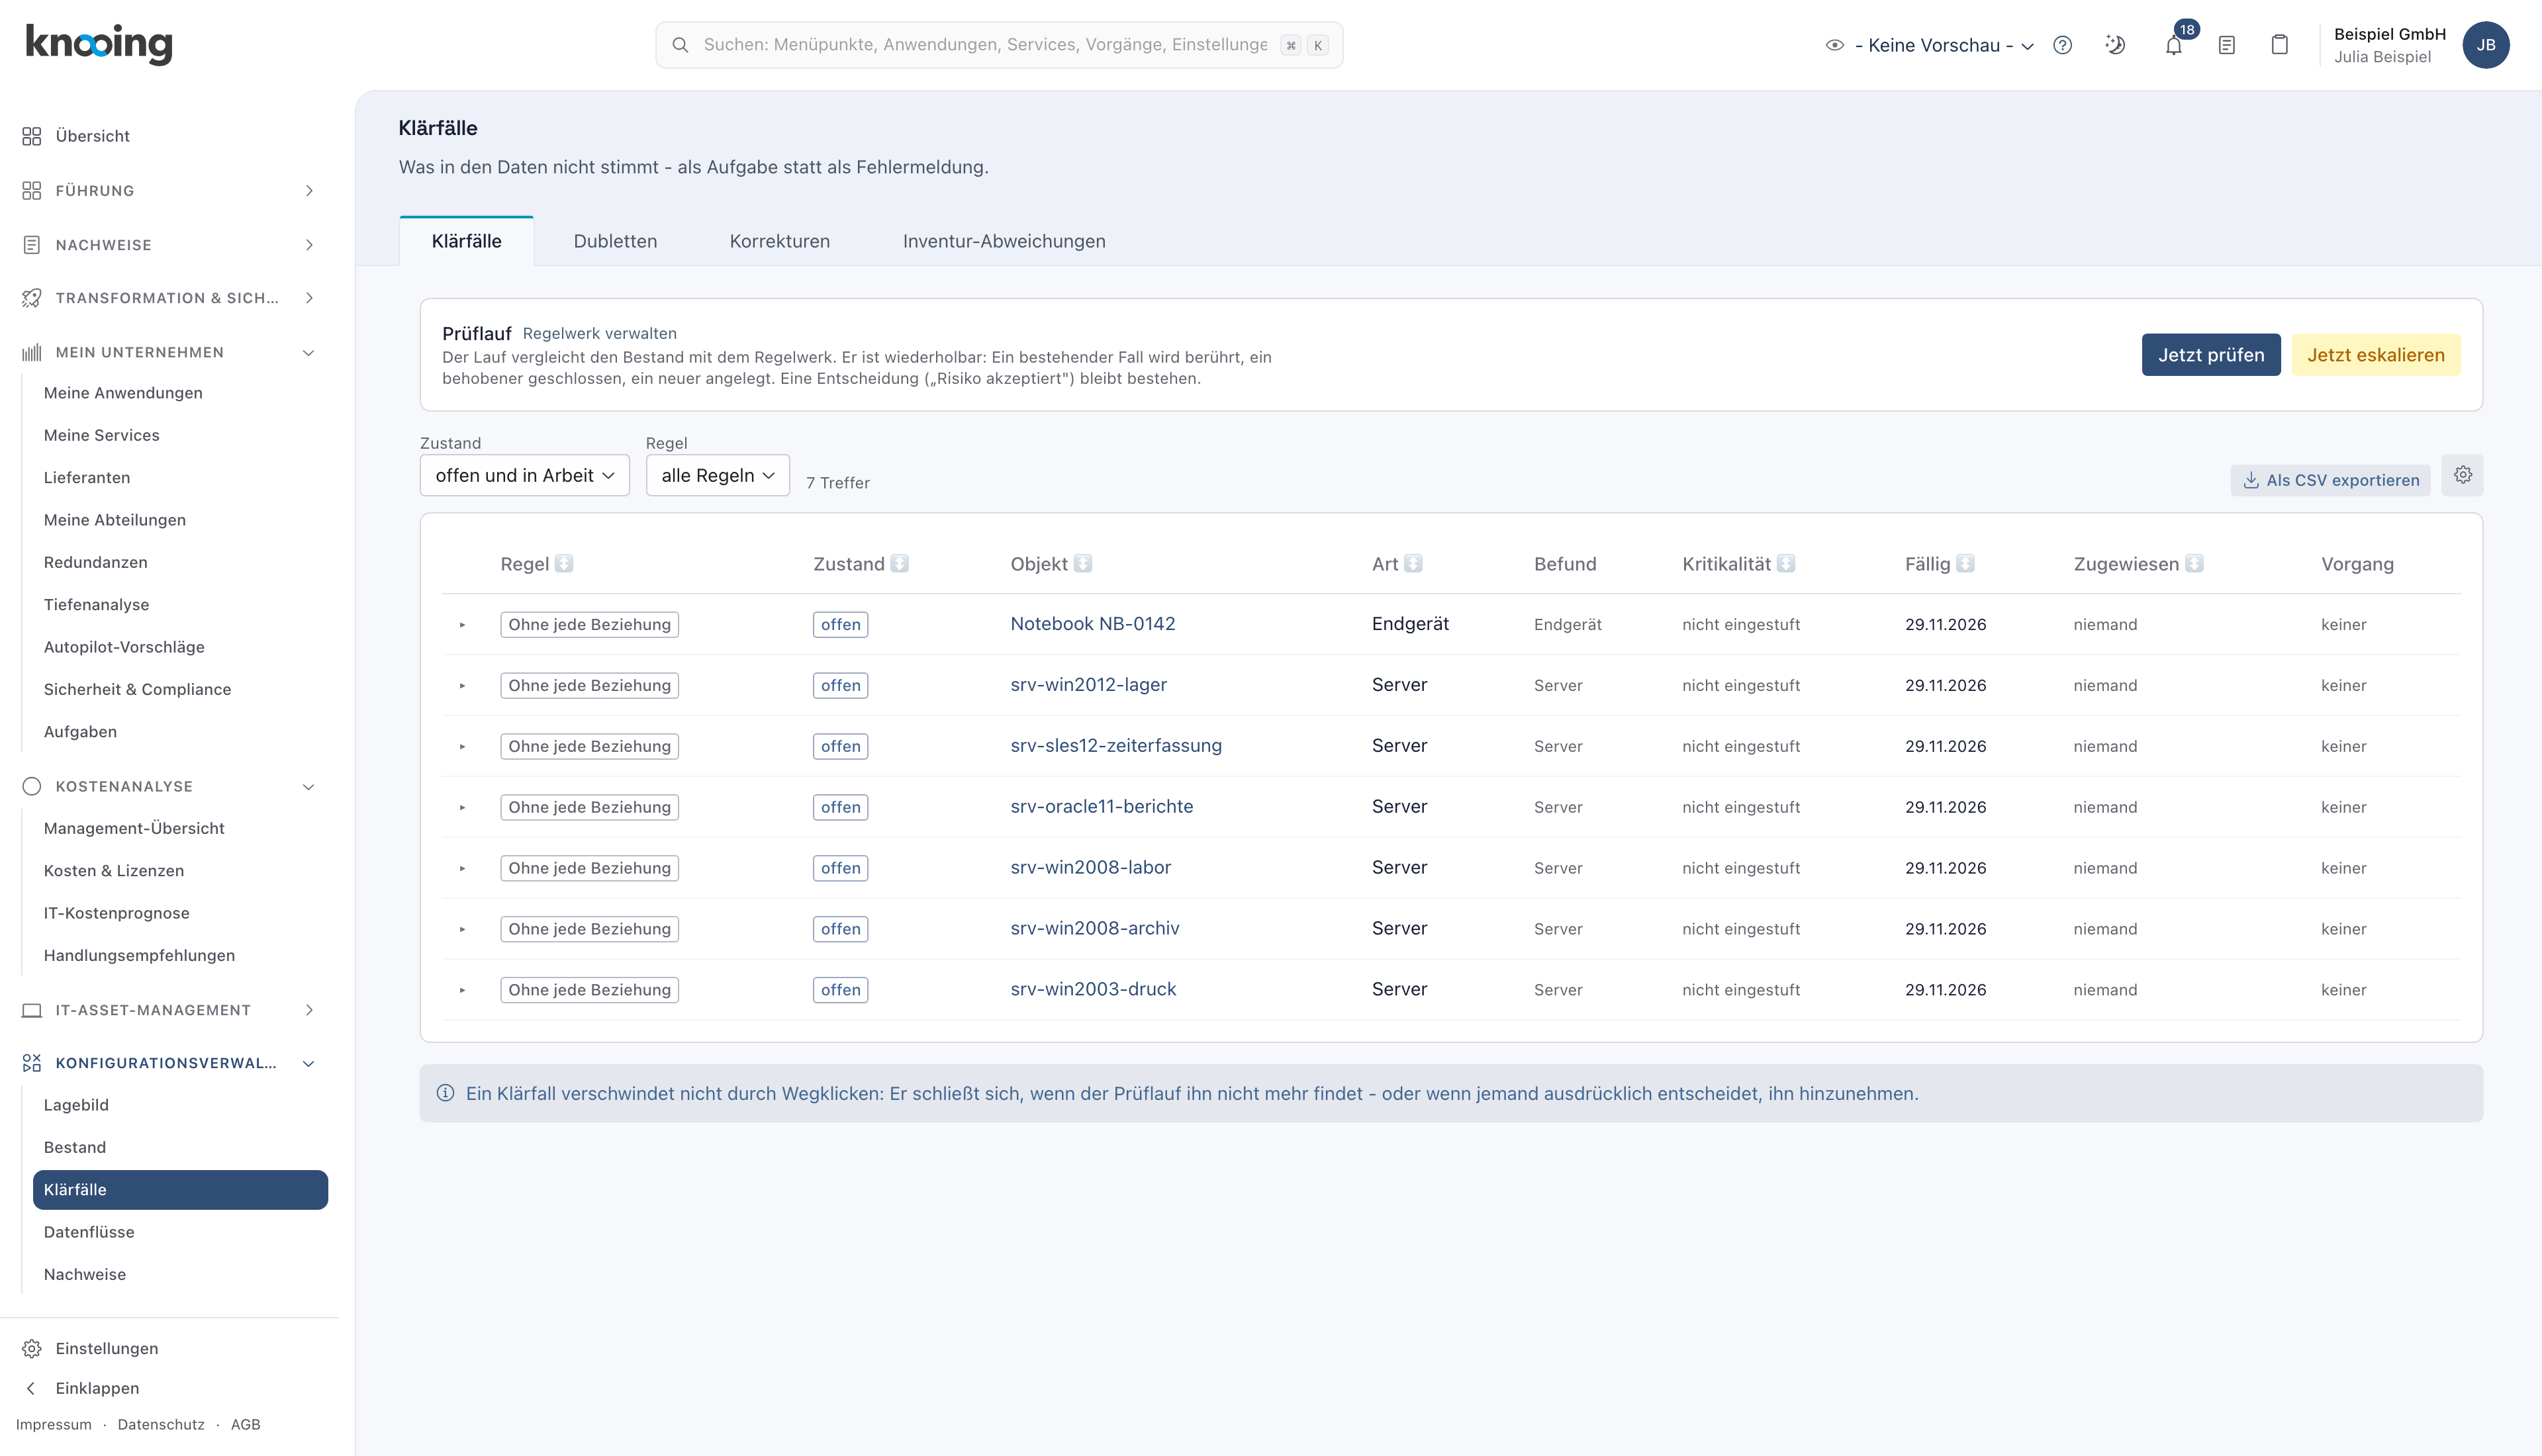2542x1456 pixels.
Task: Expand the Notebook NB-0142 row
Action: pyautogui.click(x=462, y=625)
